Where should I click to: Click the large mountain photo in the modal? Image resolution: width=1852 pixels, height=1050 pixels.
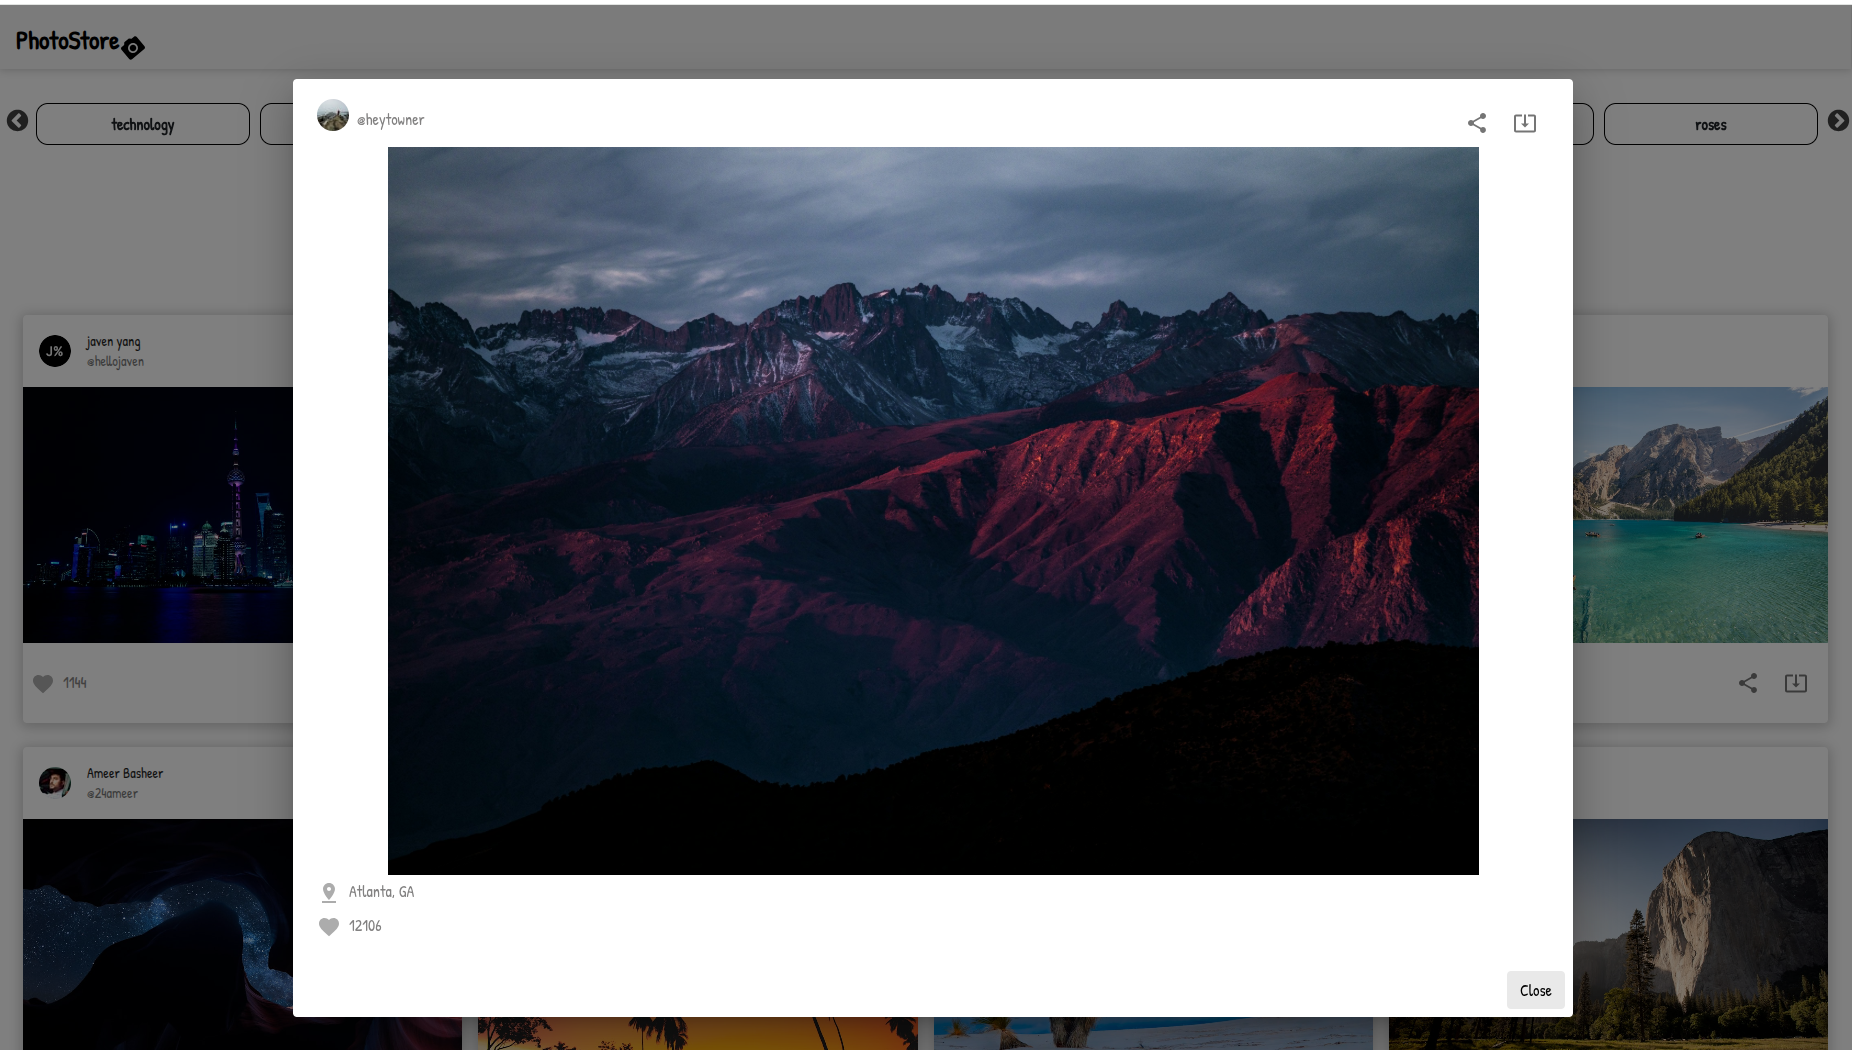pos(933,510)
